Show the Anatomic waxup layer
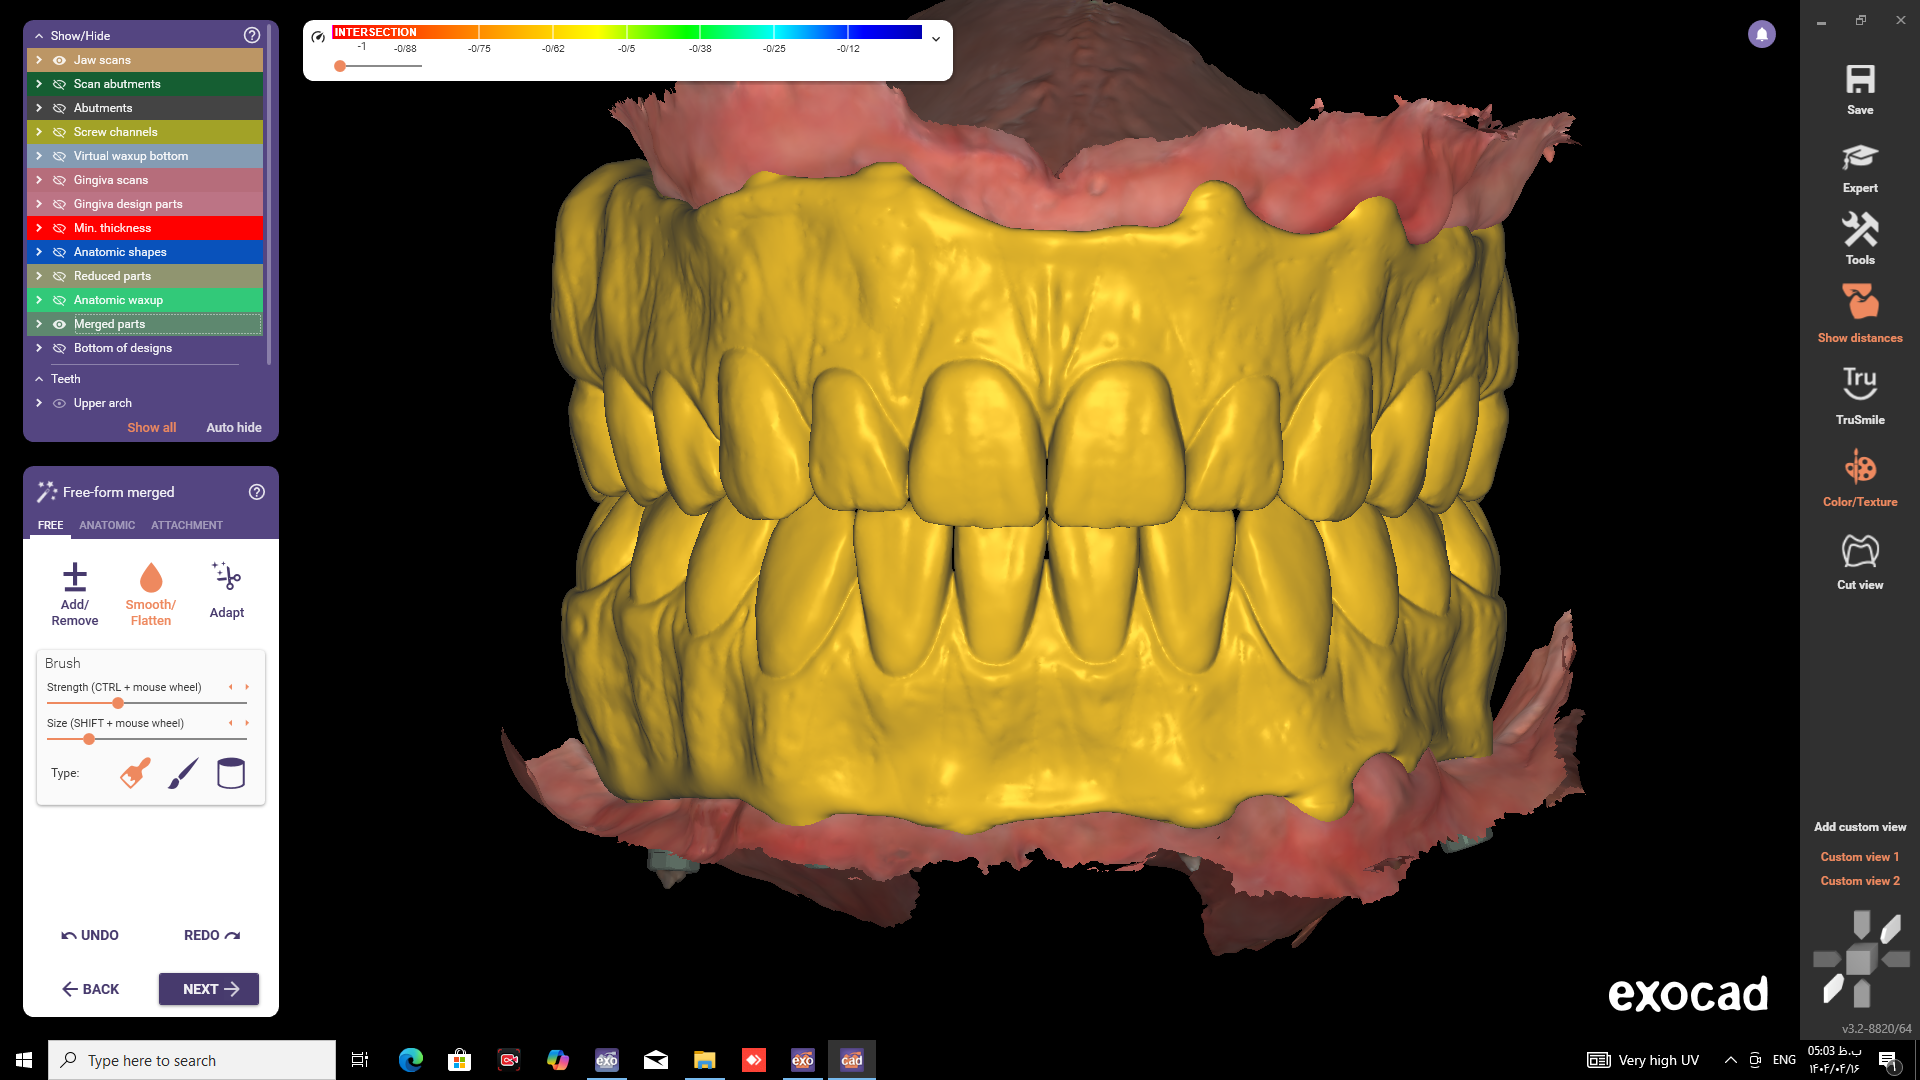This screenshot has height=1080, width=1920. (59, 300)
